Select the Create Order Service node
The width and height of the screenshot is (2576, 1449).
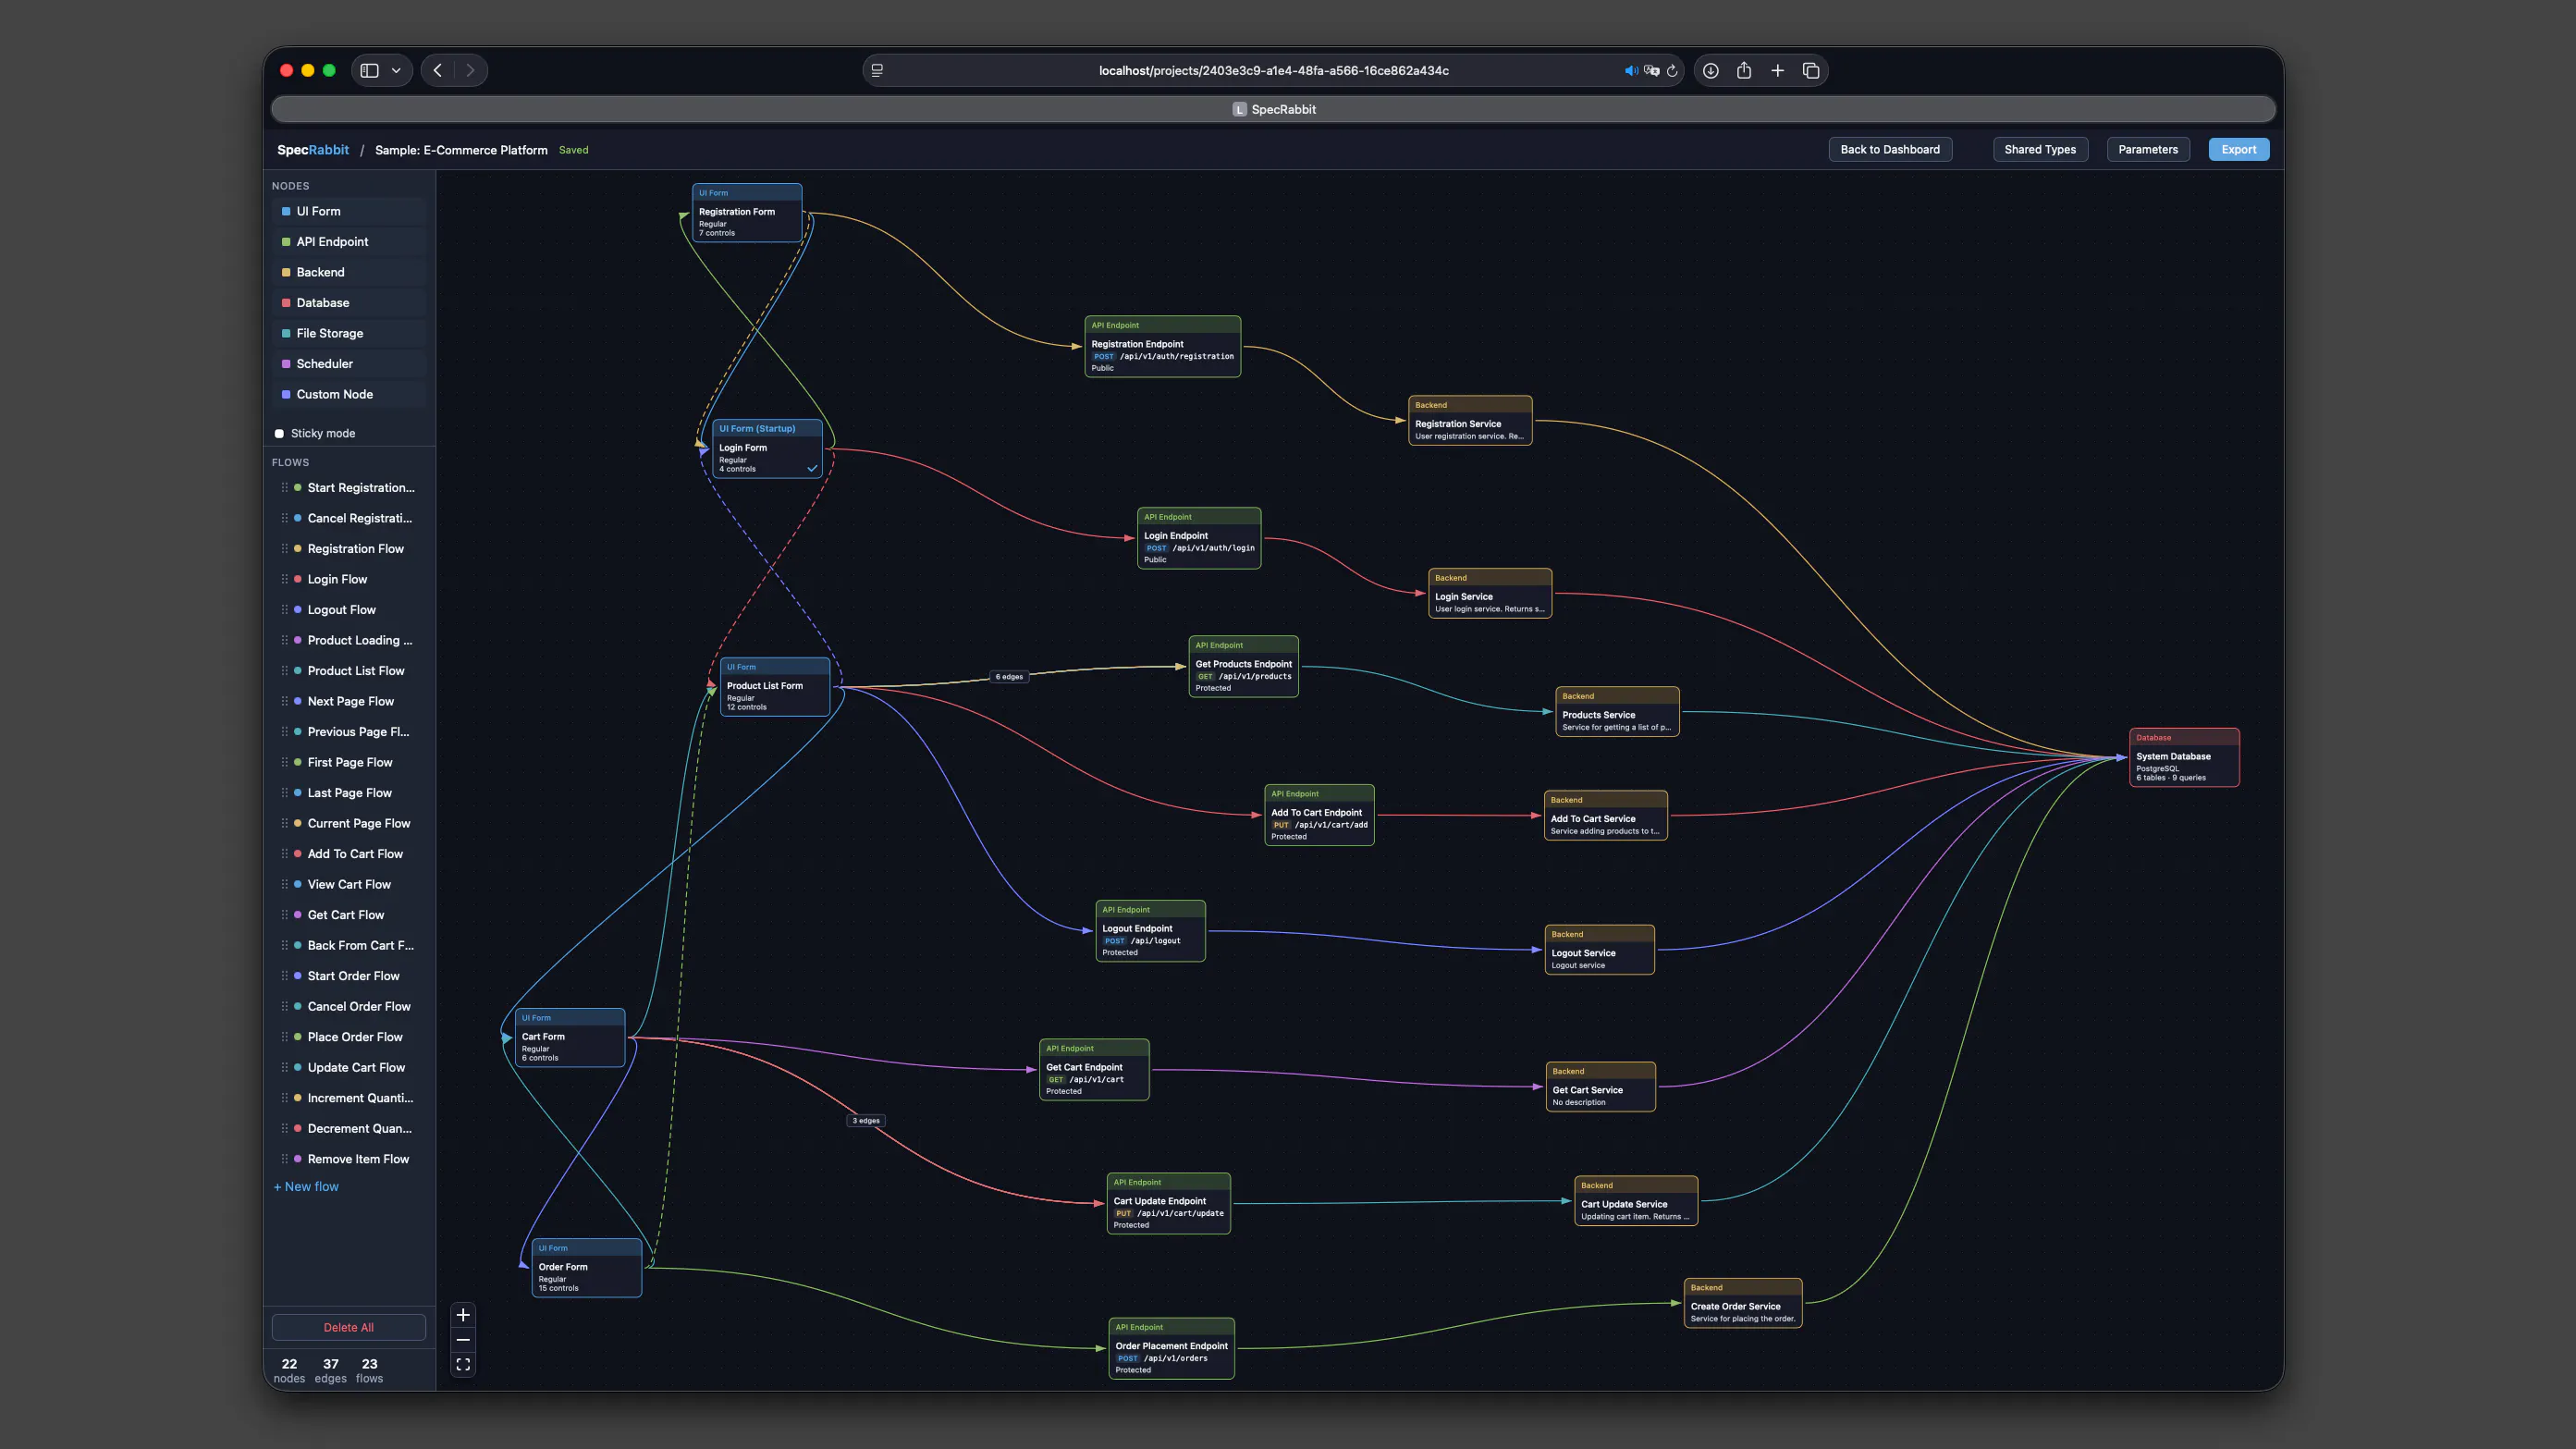point(1743,1304)
